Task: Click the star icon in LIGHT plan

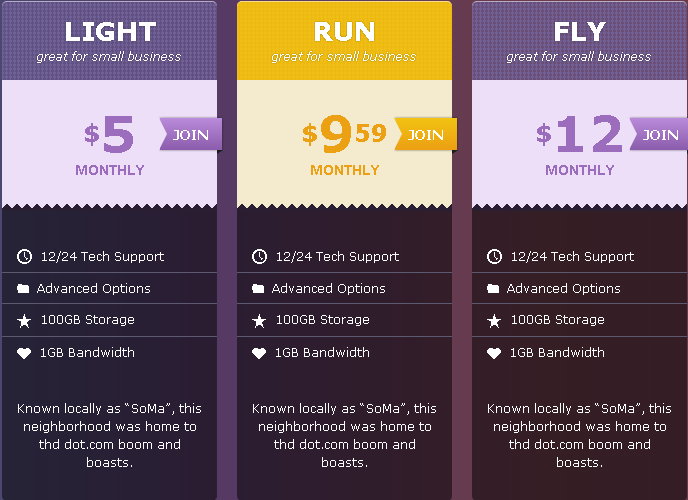Action: coord(24,321)
